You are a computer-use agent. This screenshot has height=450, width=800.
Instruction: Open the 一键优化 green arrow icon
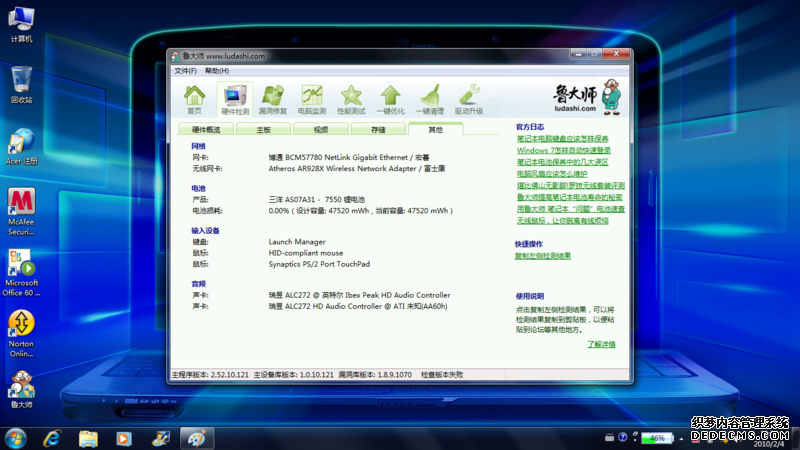point(390,99)
